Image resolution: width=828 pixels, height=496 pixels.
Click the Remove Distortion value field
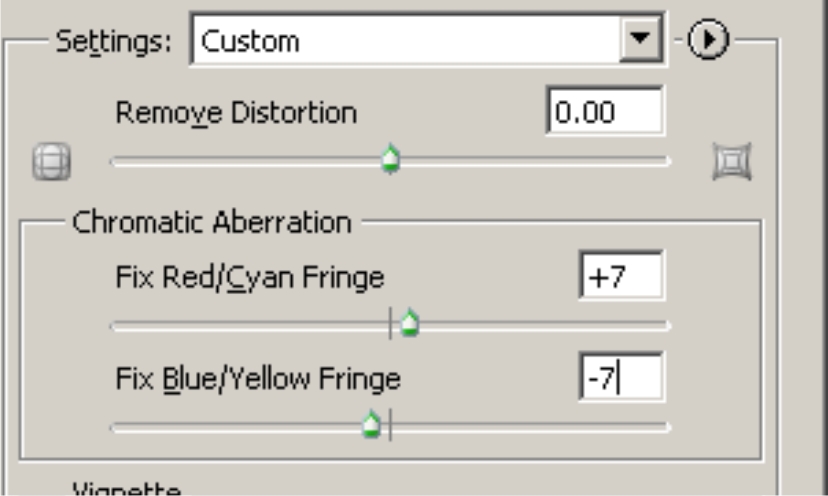pyautogui.click(x=605, y=111)
